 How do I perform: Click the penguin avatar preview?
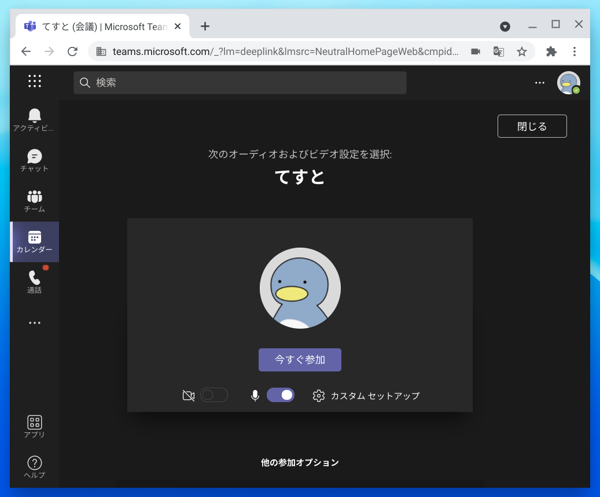[x=300, y=288]
